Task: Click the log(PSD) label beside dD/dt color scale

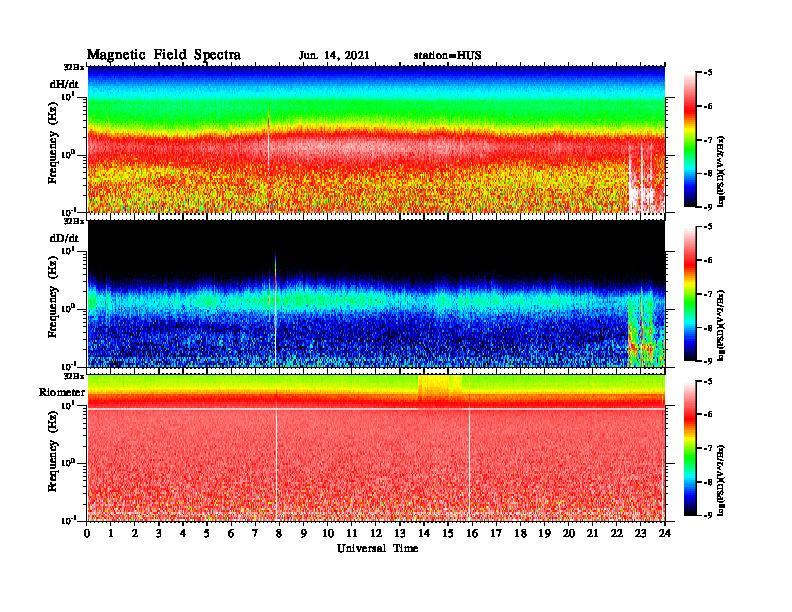Action: (x=721, y=325)
